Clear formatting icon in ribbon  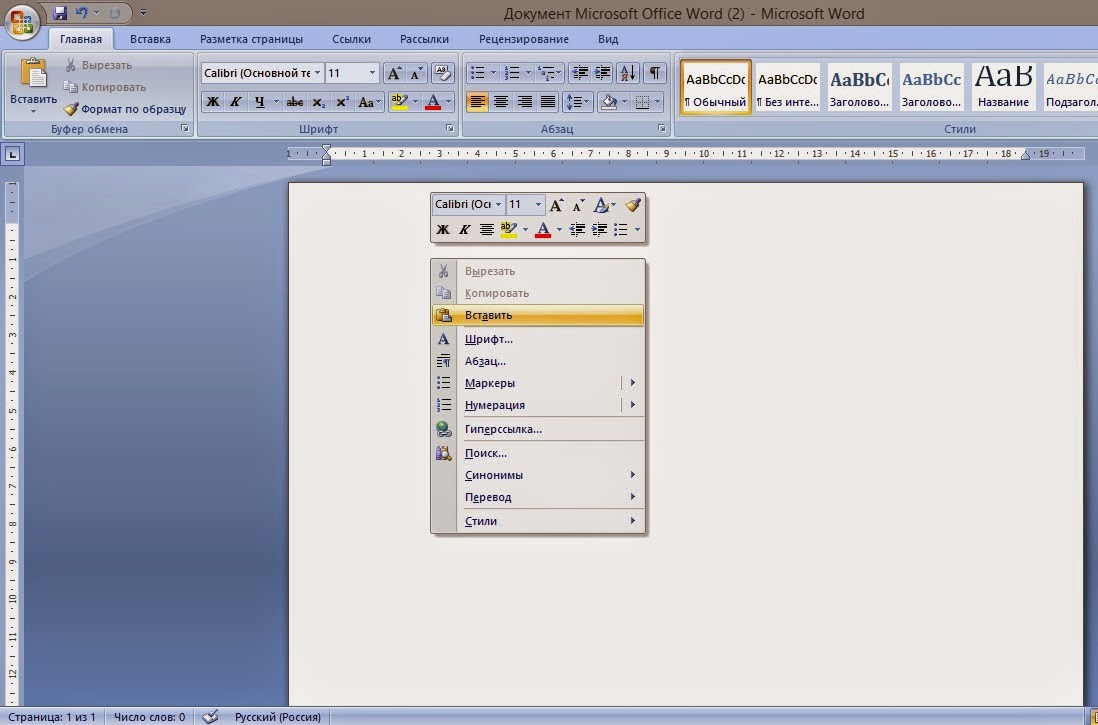click(x=443, y=73)
